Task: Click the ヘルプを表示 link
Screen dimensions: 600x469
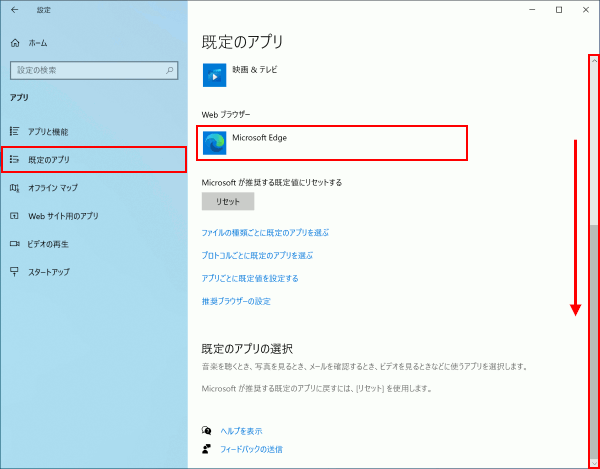Action: point(241,431)
